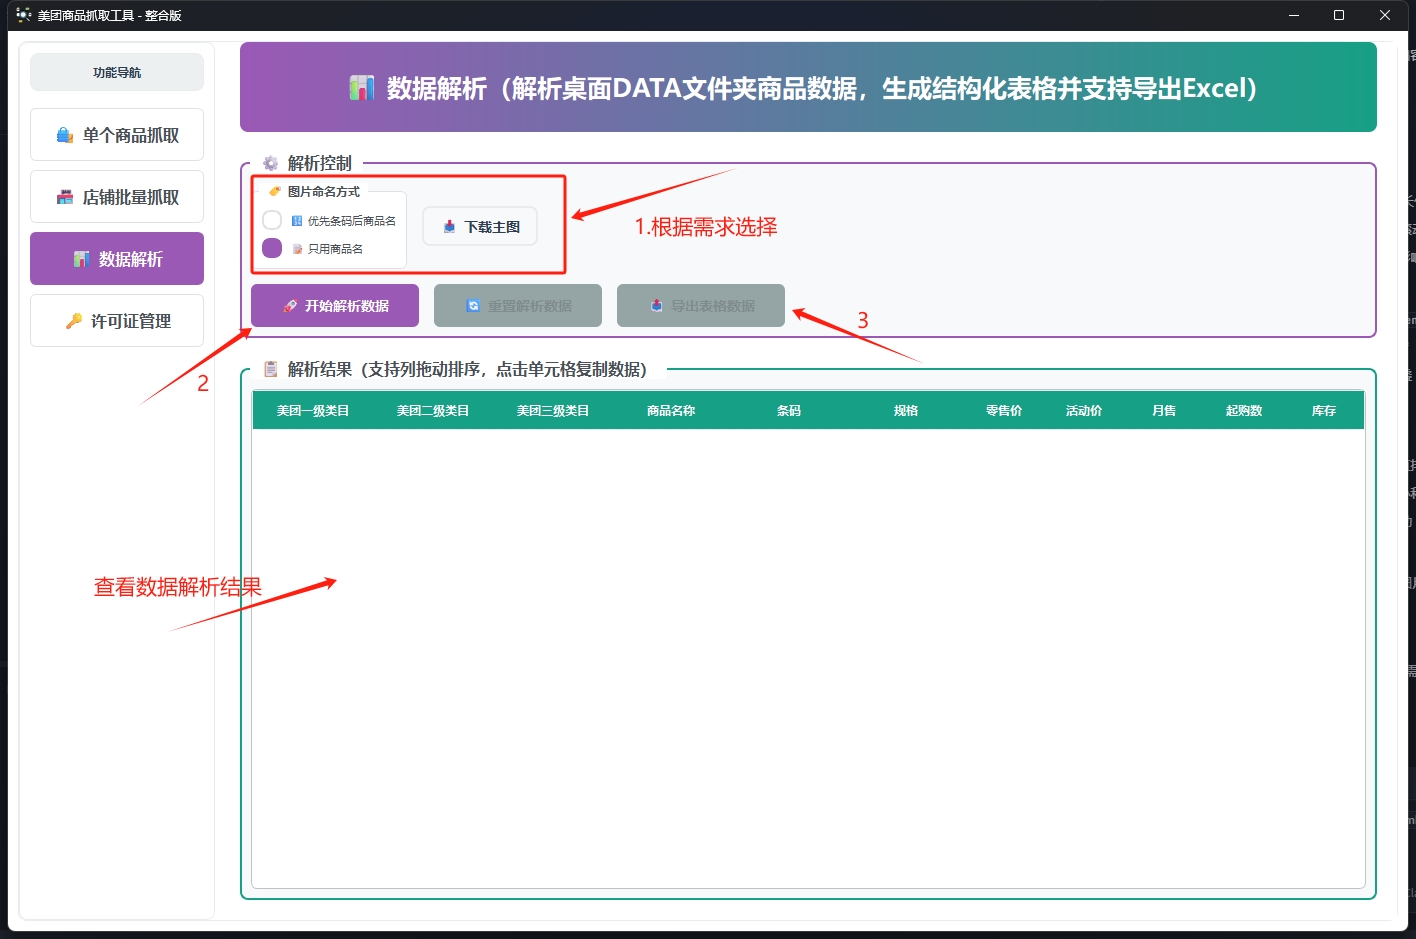
Task: Click 零售价 column header
Action: (1004, 411)
